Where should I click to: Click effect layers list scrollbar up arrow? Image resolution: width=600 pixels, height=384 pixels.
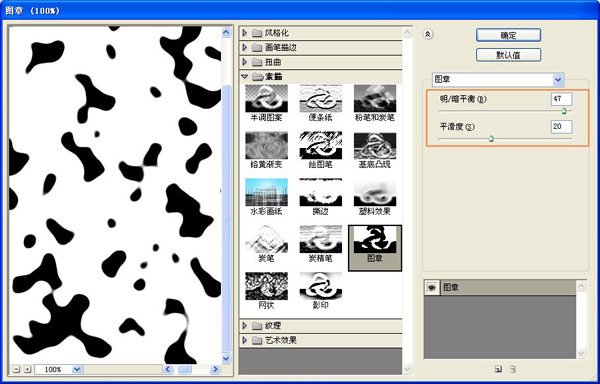[581, 286]
